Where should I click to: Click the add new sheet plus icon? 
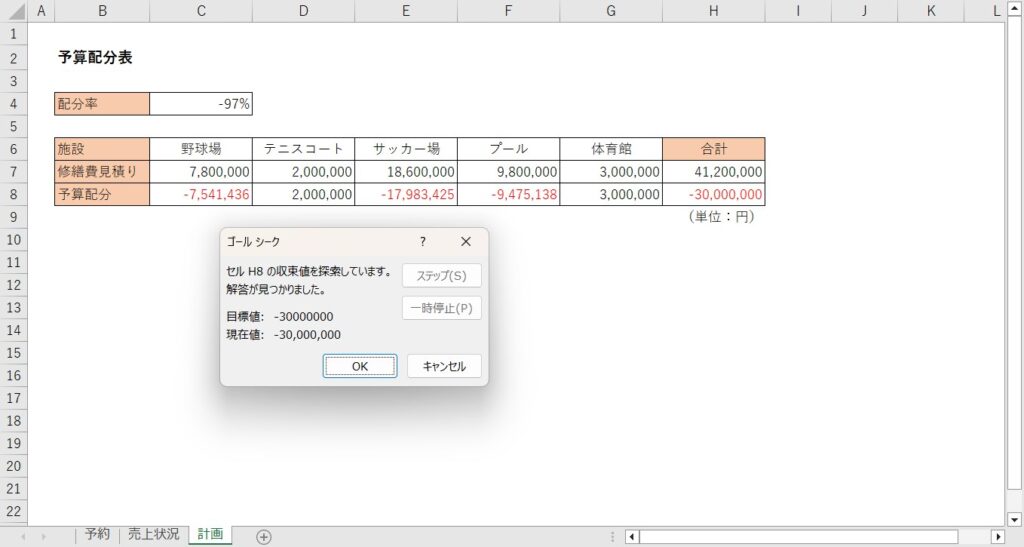coord(264,537)
